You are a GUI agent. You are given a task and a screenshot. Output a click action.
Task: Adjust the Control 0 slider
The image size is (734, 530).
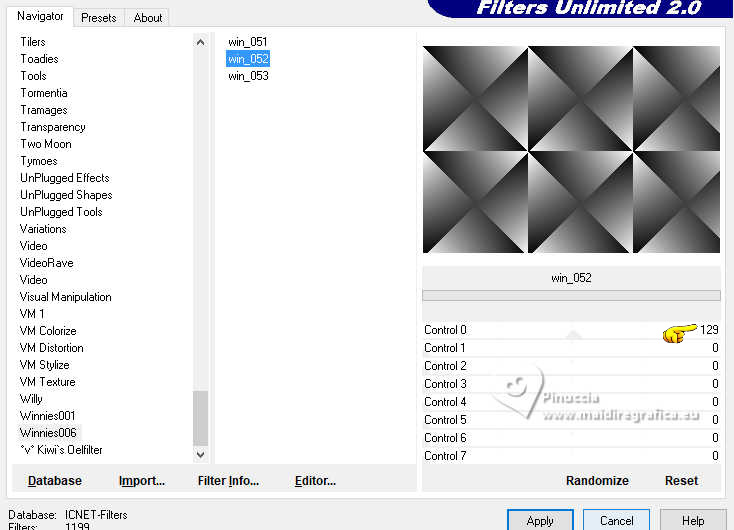[571, 330]
